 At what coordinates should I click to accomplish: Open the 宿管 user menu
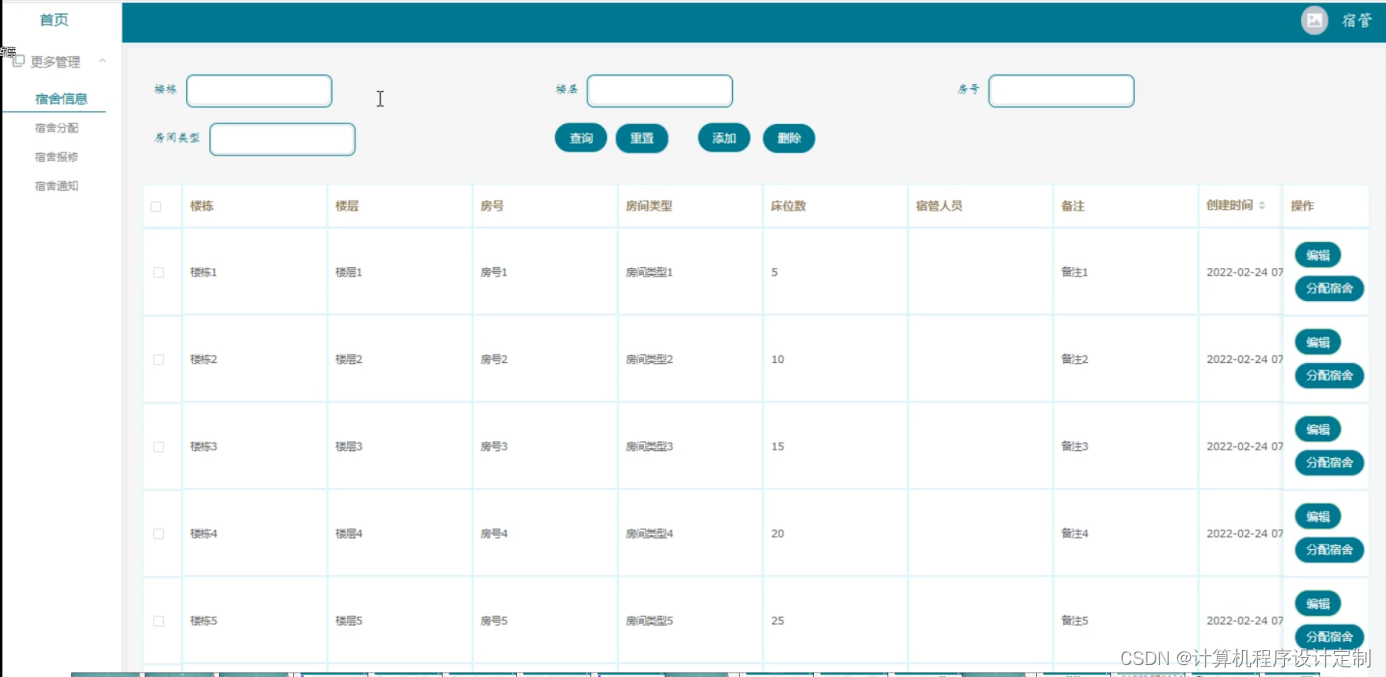[x=1356, y=21]
